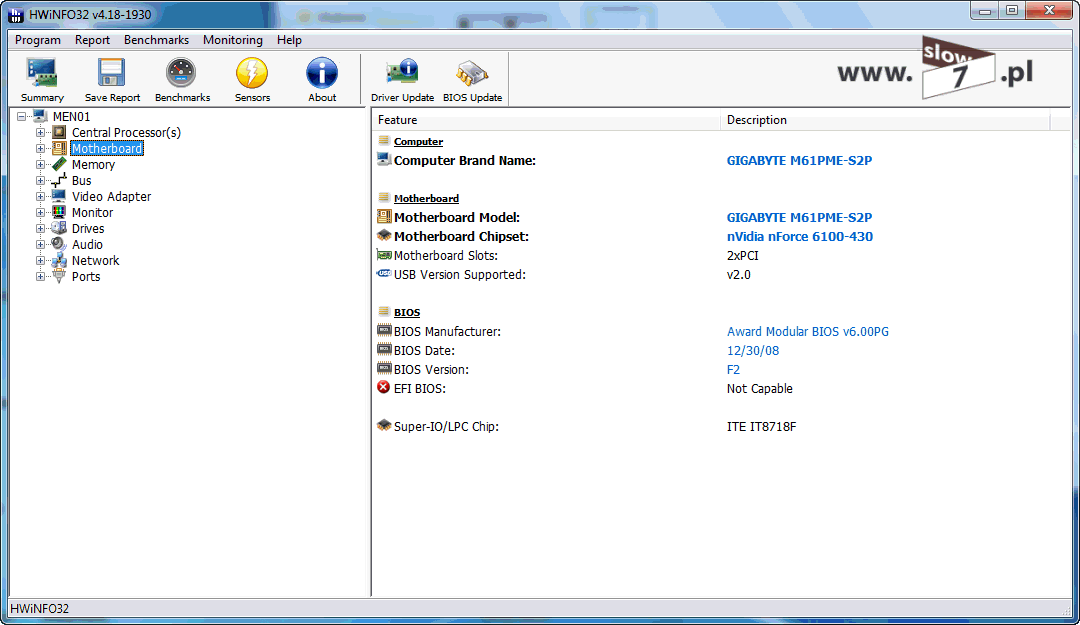The height and width of the screenshot is (625, 1080).
Task: Click the HWiNFO32 title bar icon
Action: coord(15,14)
